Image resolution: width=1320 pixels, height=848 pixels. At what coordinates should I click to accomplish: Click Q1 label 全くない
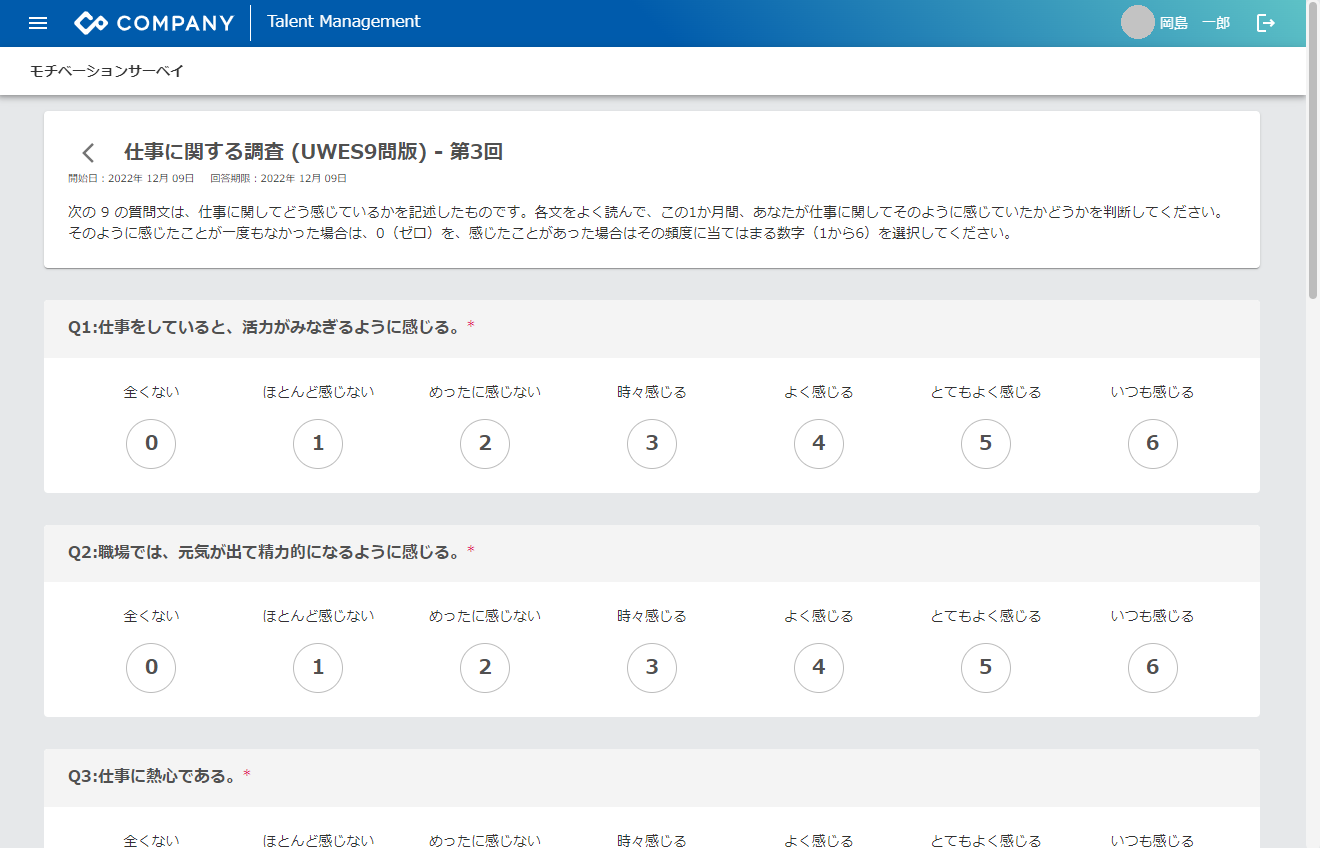152,392
